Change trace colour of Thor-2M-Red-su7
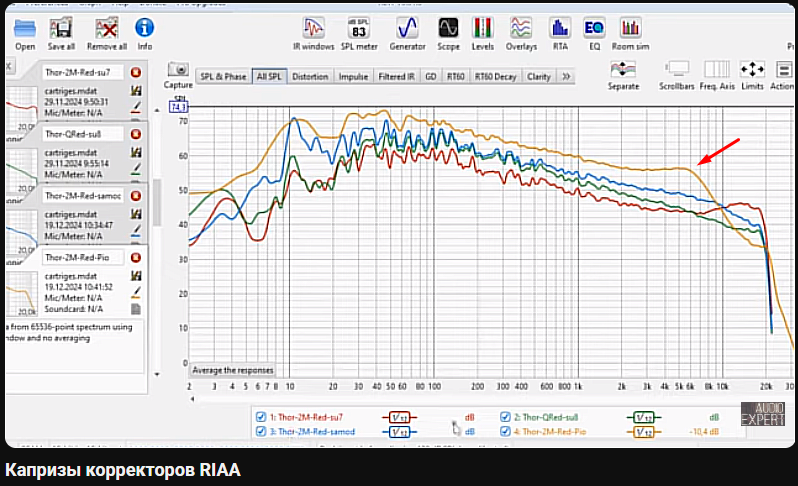 point(136,107)
